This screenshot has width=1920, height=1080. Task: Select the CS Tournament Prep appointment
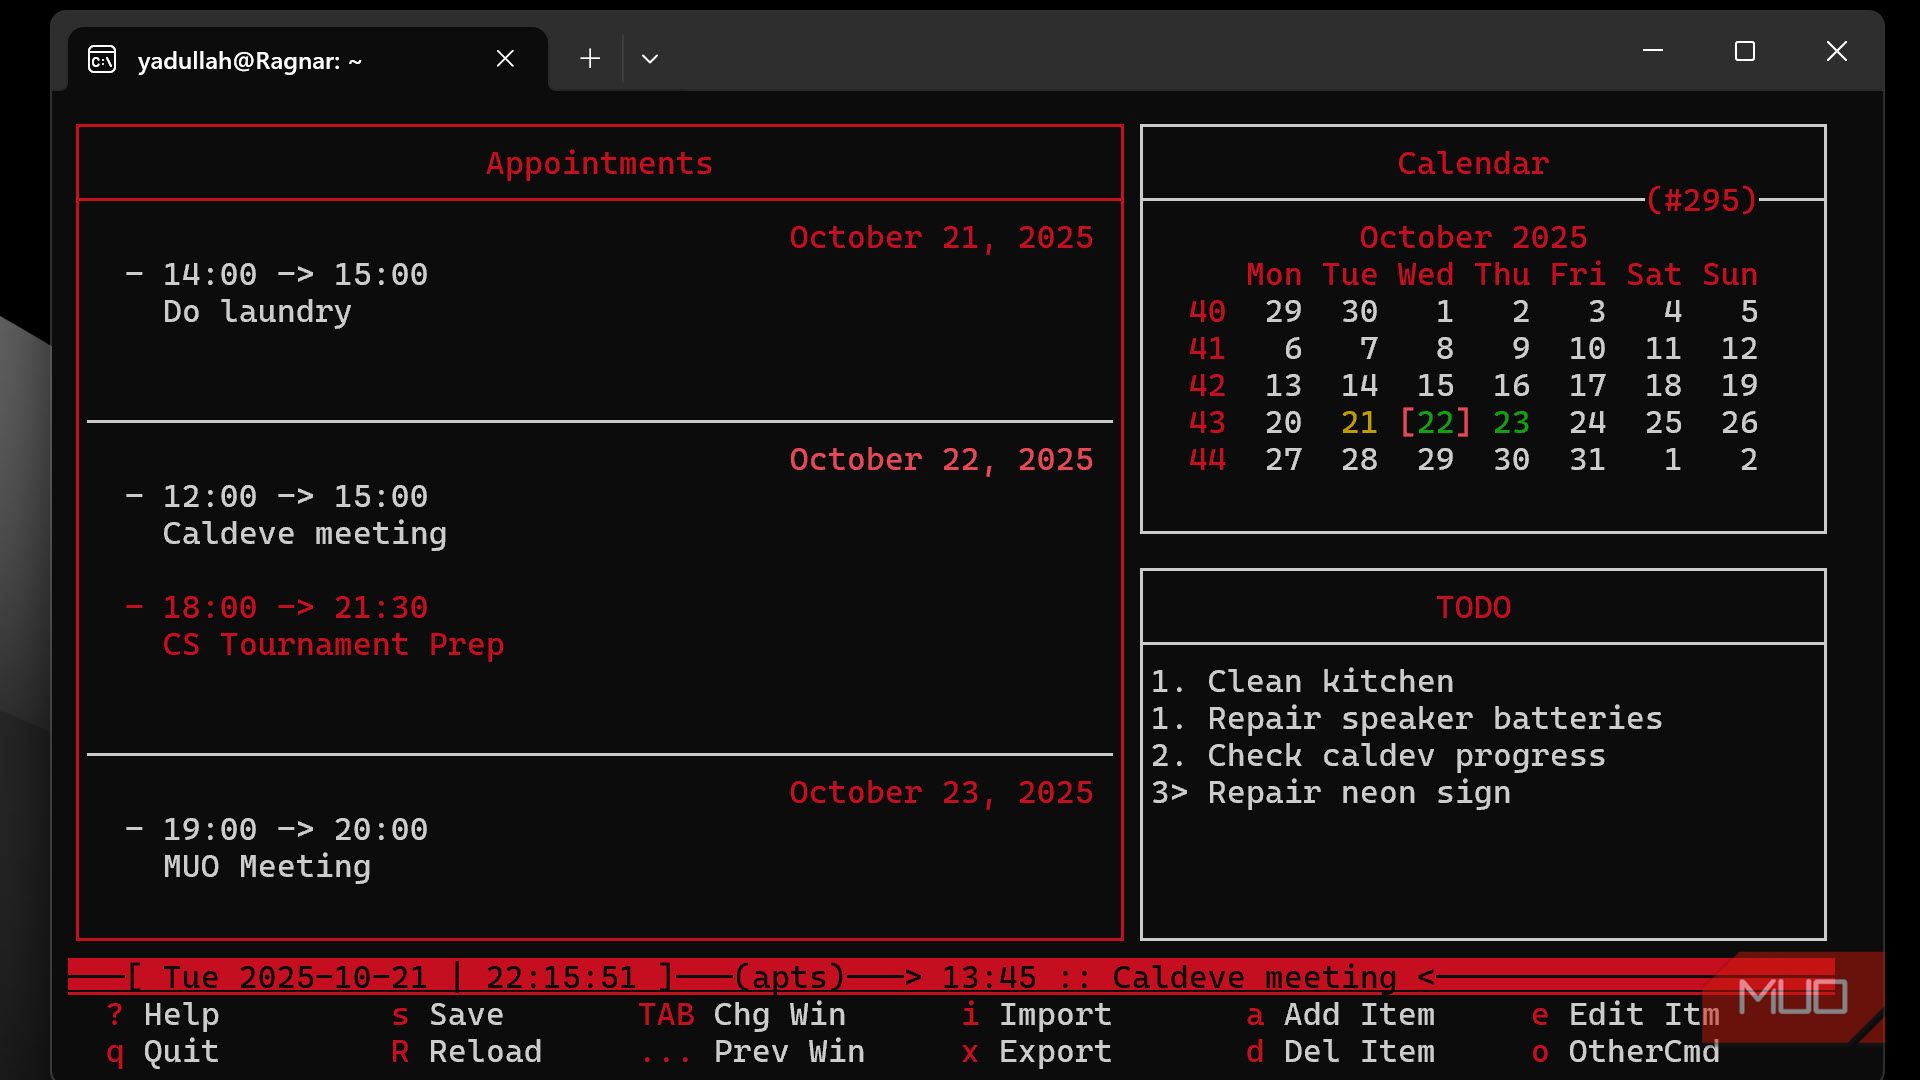333,645
